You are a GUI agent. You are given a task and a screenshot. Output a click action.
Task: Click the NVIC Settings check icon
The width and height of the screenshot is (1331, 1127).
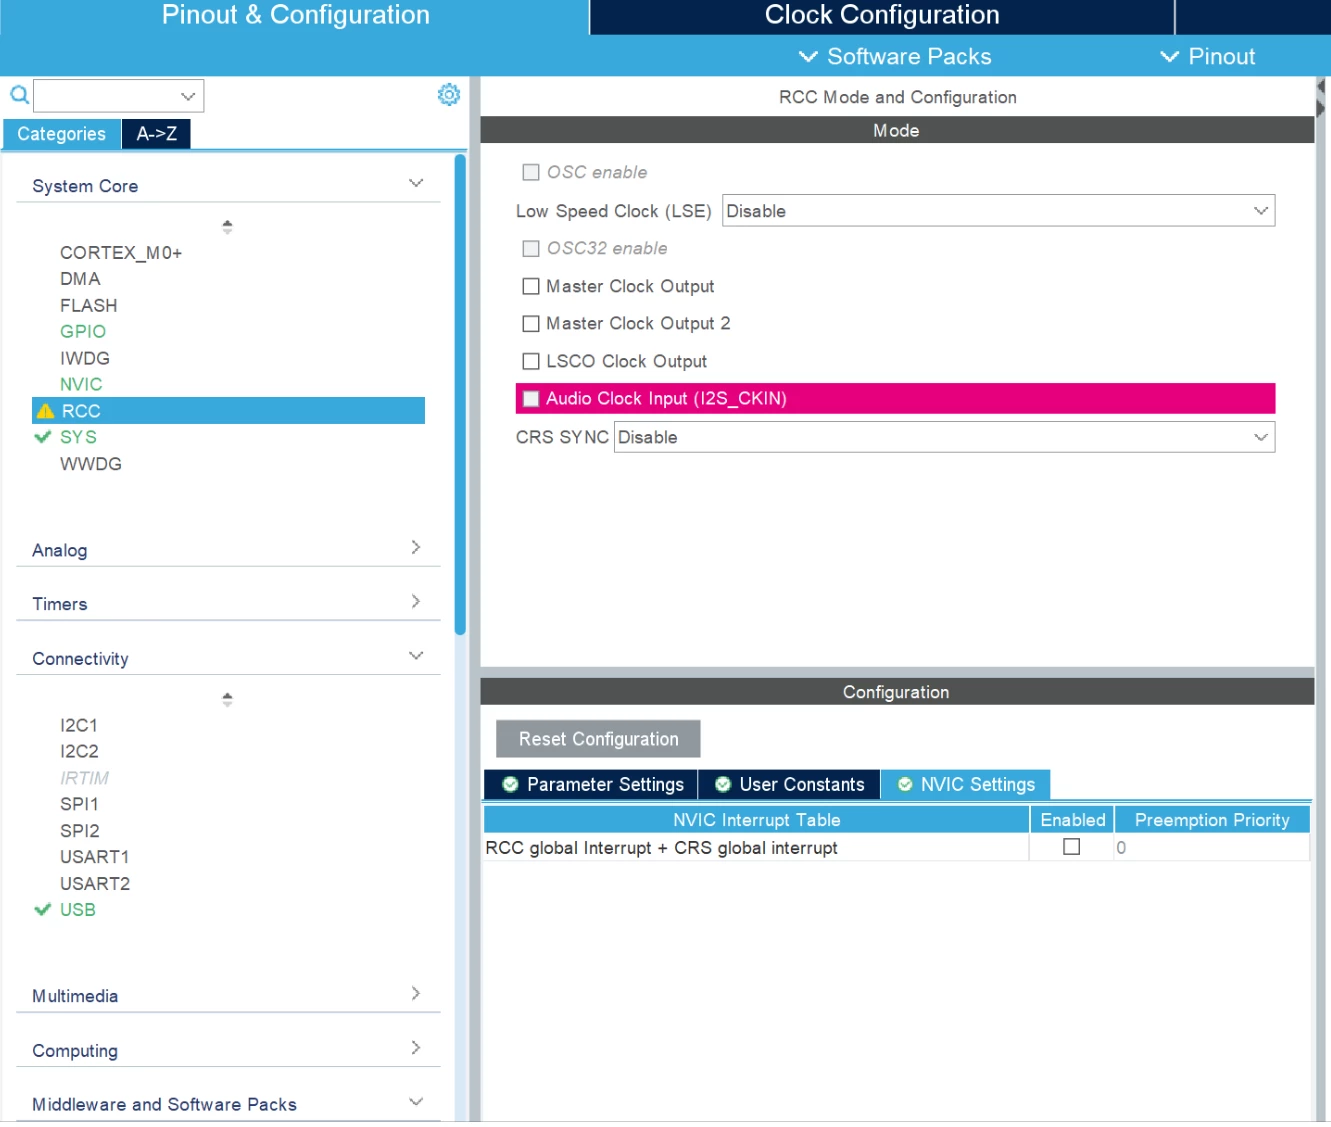[x=905, y=785]
